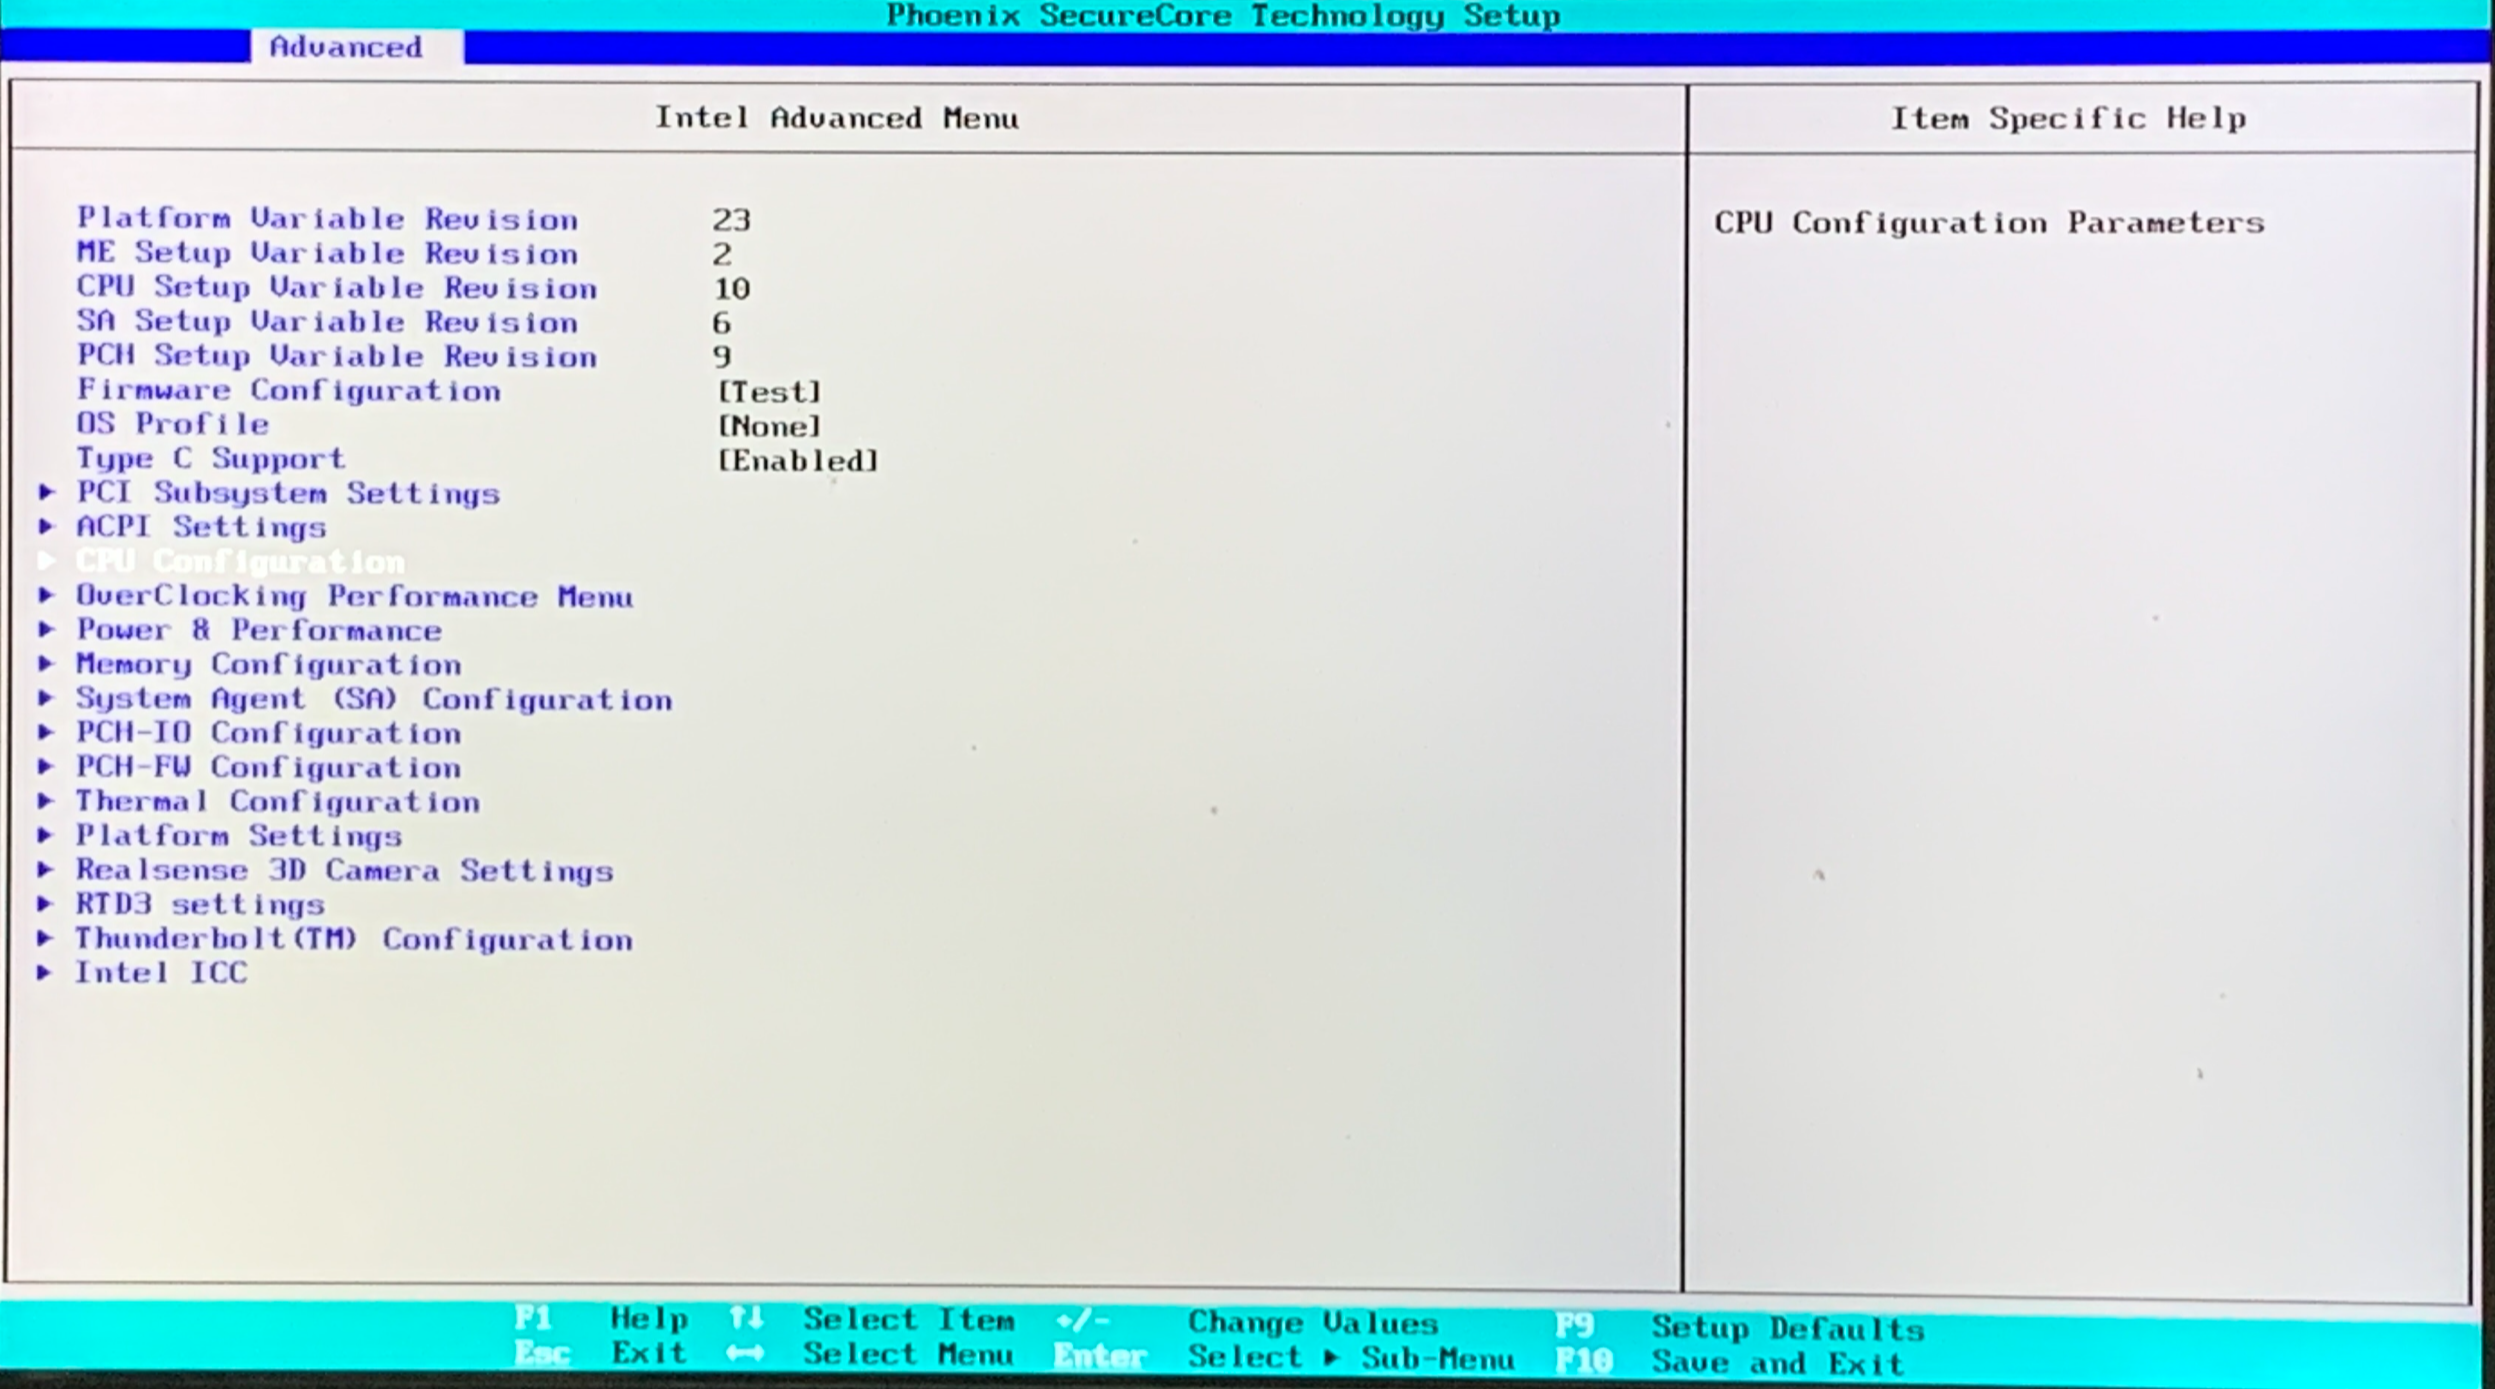Expand Power & Performance submenu
Image resolution: width=2495 pixels, height=1389 pixels.
coord(259,630)
